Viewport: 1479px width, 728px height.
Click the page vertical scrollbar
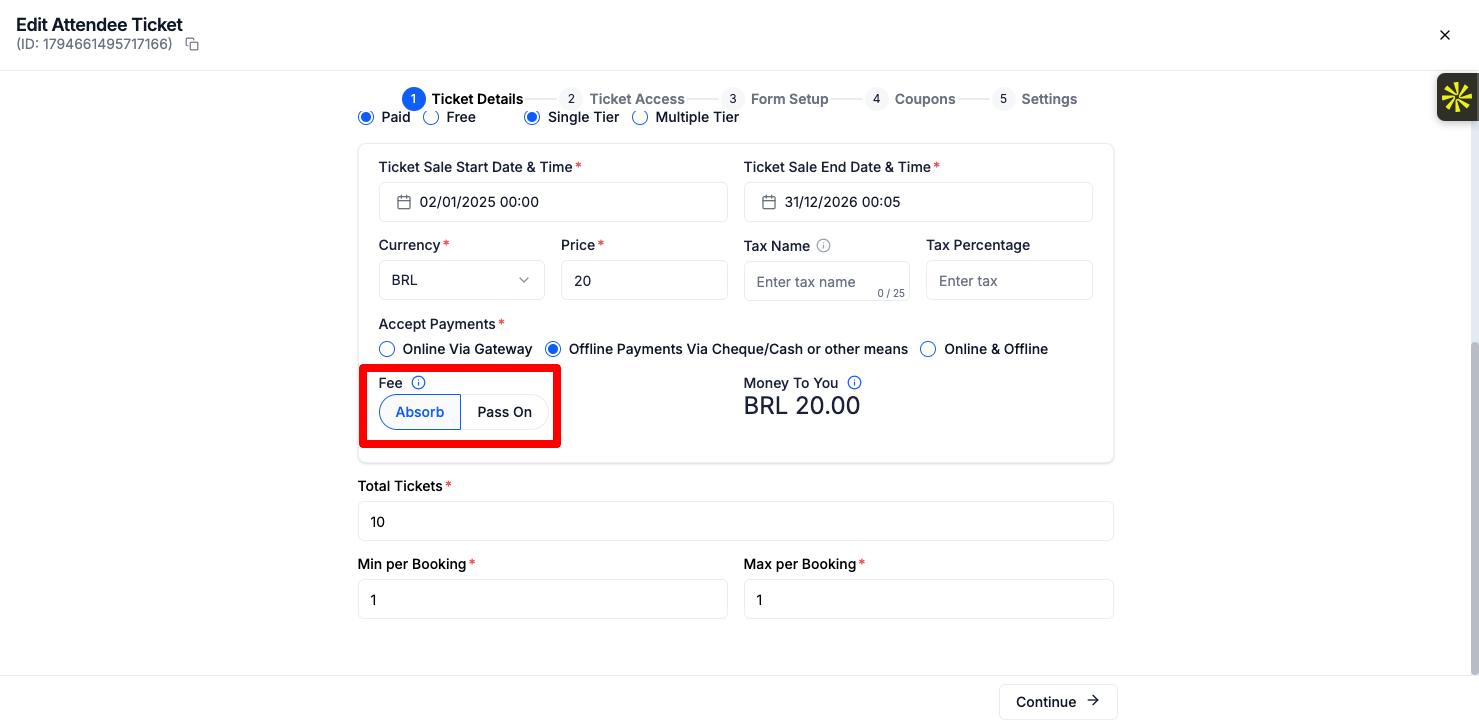pos(1474,507)
